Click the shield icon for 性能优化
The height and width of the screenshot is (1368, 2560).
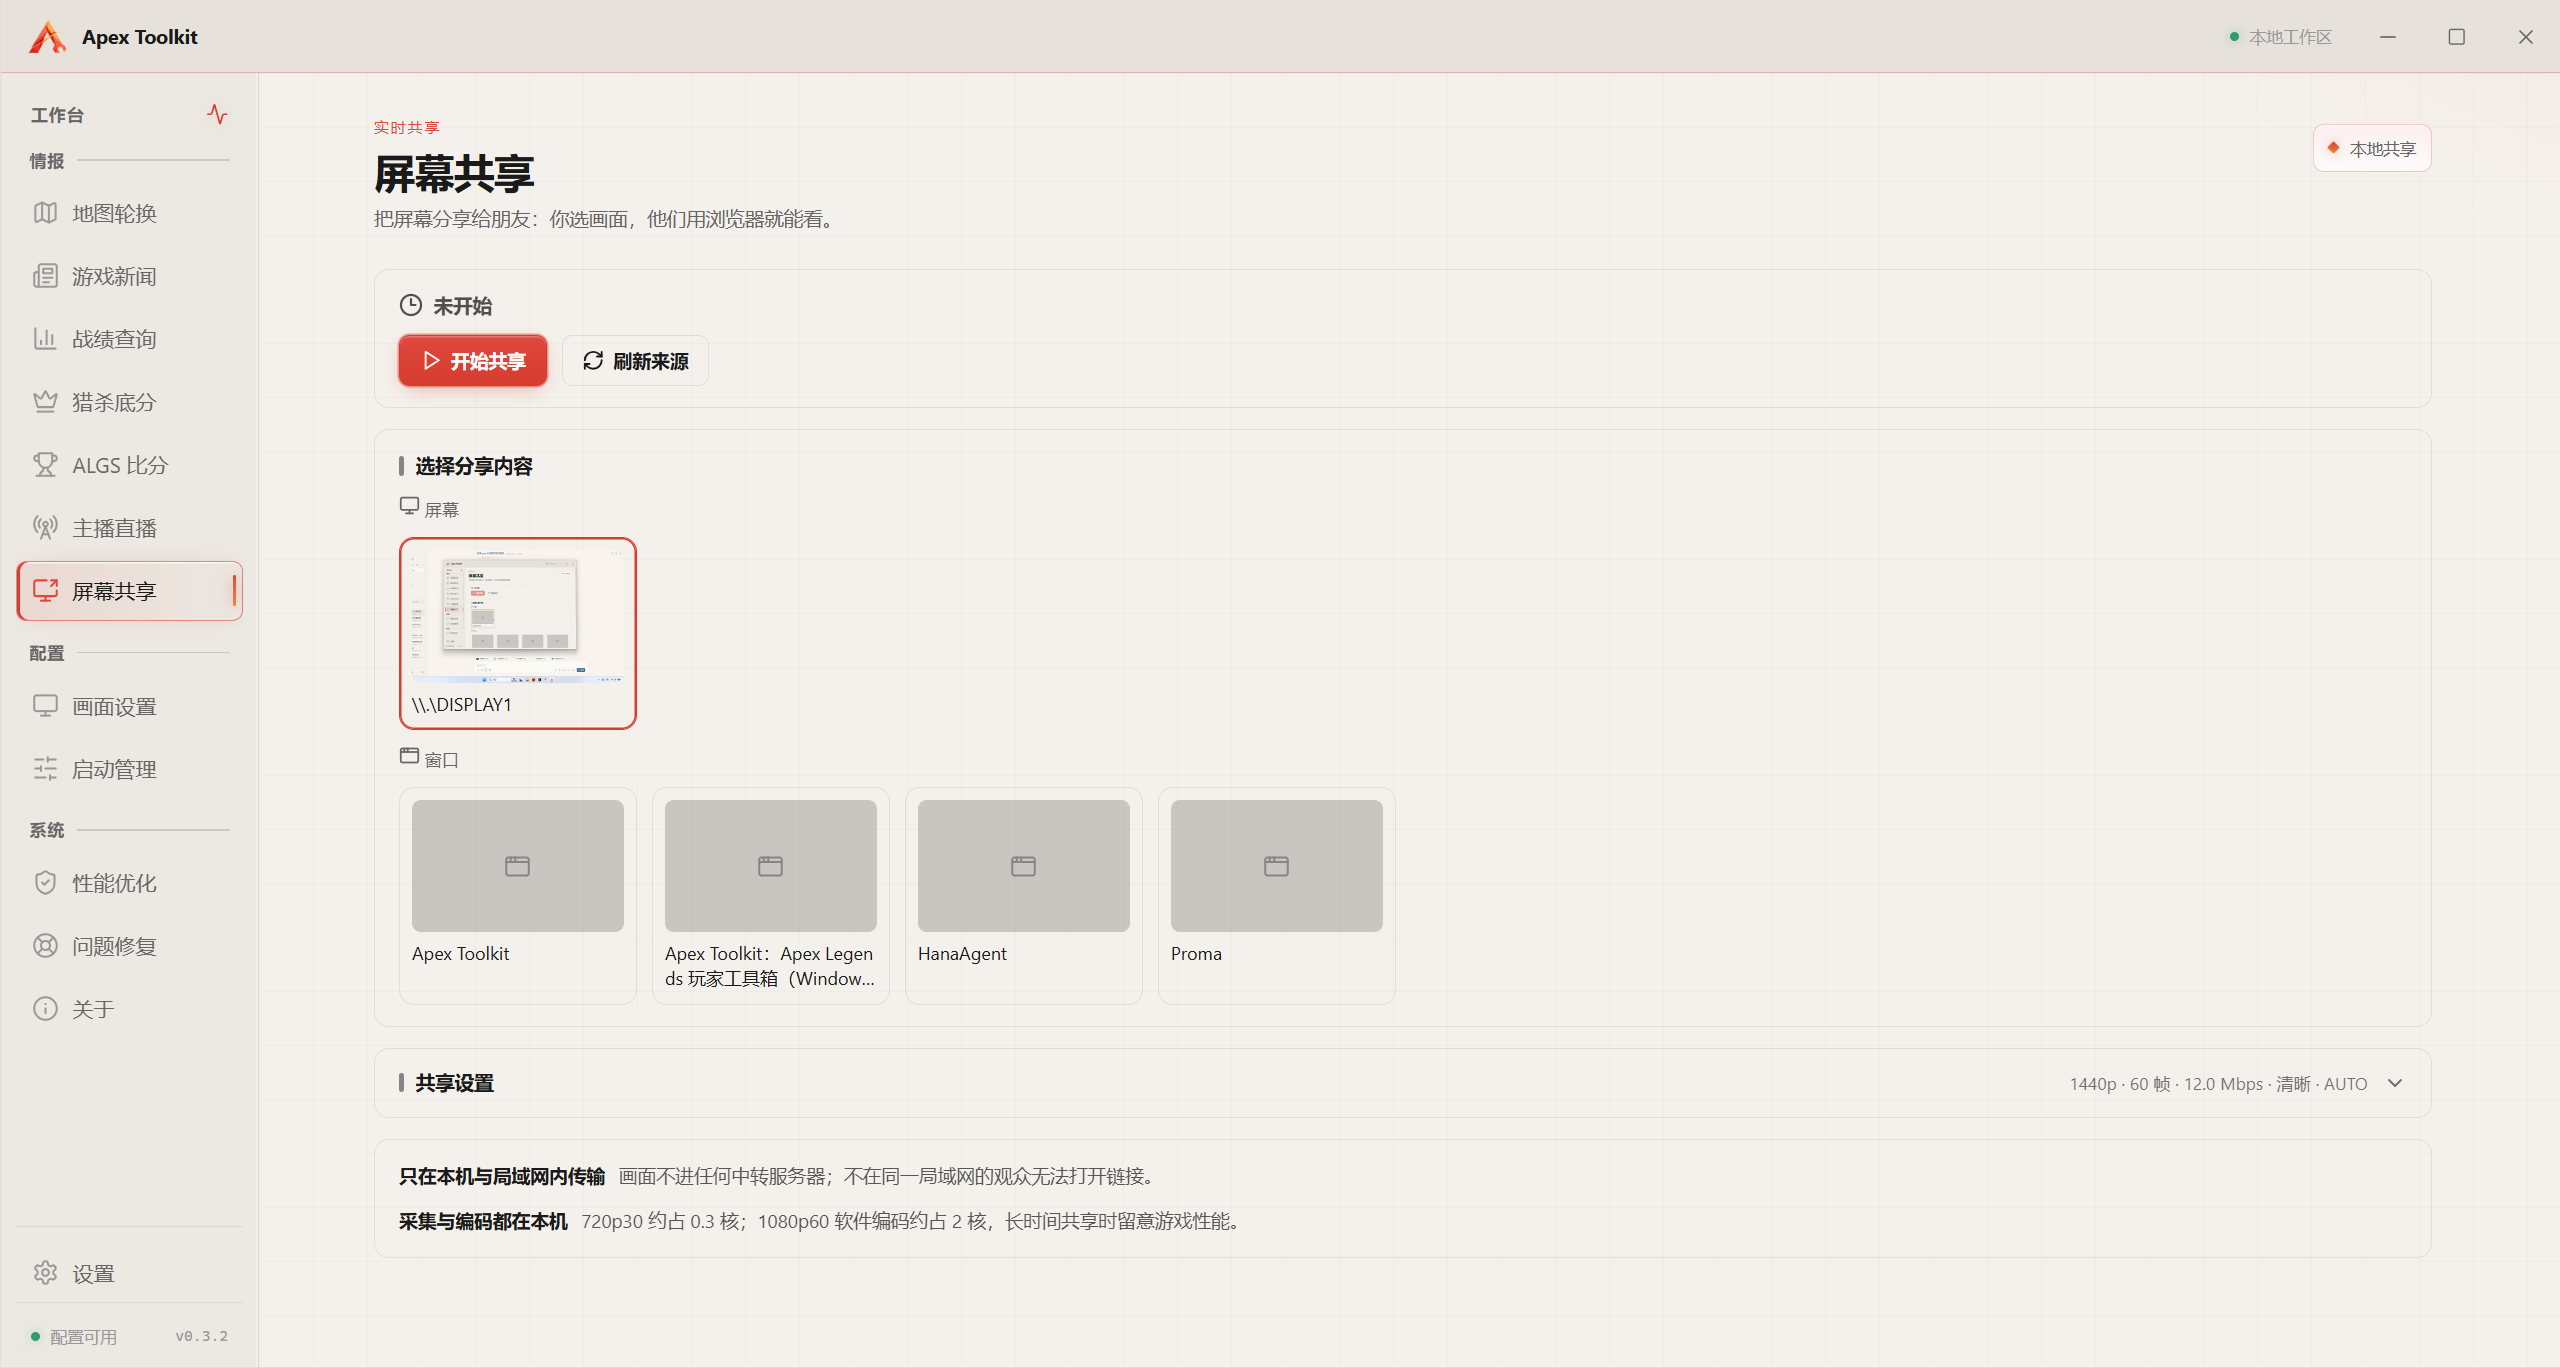pyautogui.click(x=45, y=883)
